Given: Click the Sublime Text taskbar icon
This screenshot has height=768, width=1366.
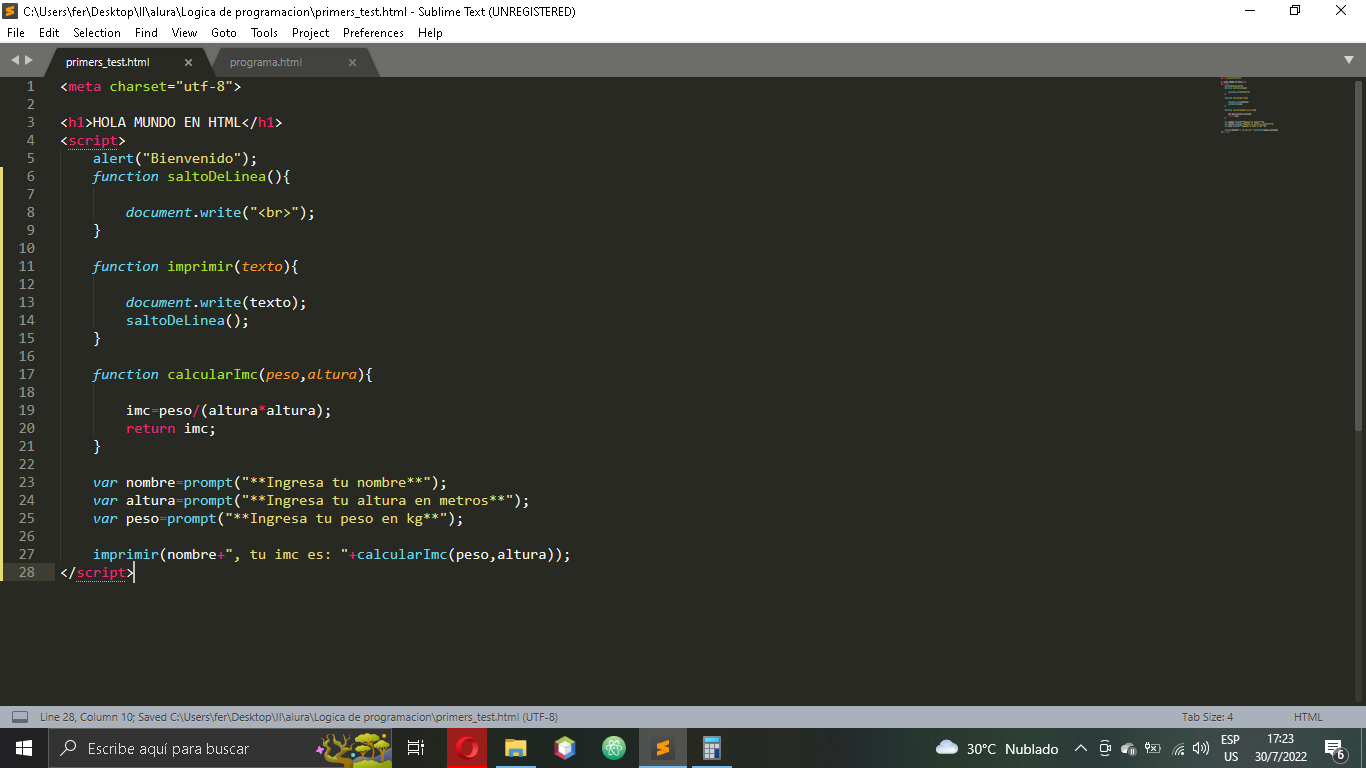Looking at the screenshot, I should click(x=663, y=748).
